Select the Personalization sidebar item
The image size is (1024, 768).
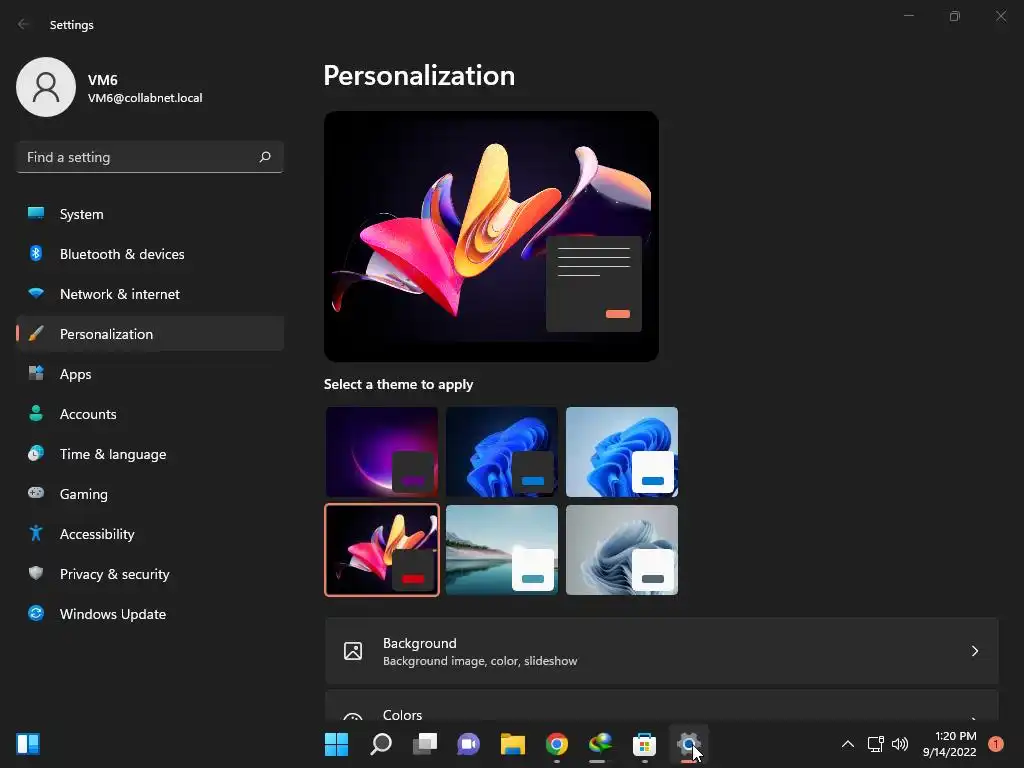[x=150, y=334]
